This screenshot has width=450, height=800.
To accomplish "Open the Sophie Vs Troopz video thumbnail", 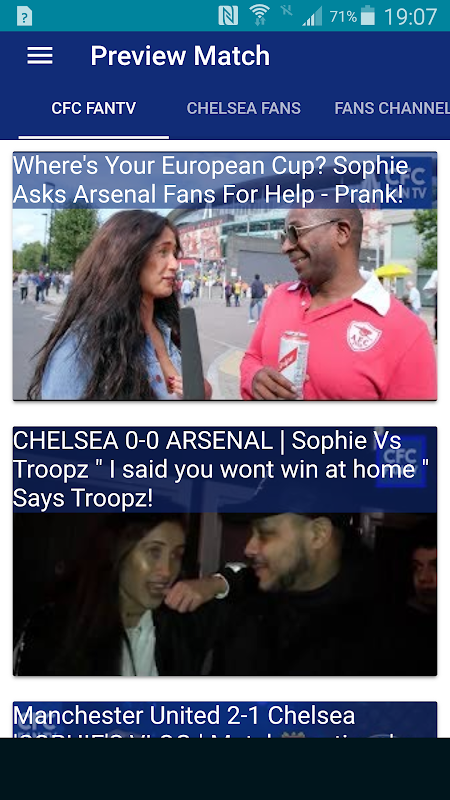I will click(225, 551).
